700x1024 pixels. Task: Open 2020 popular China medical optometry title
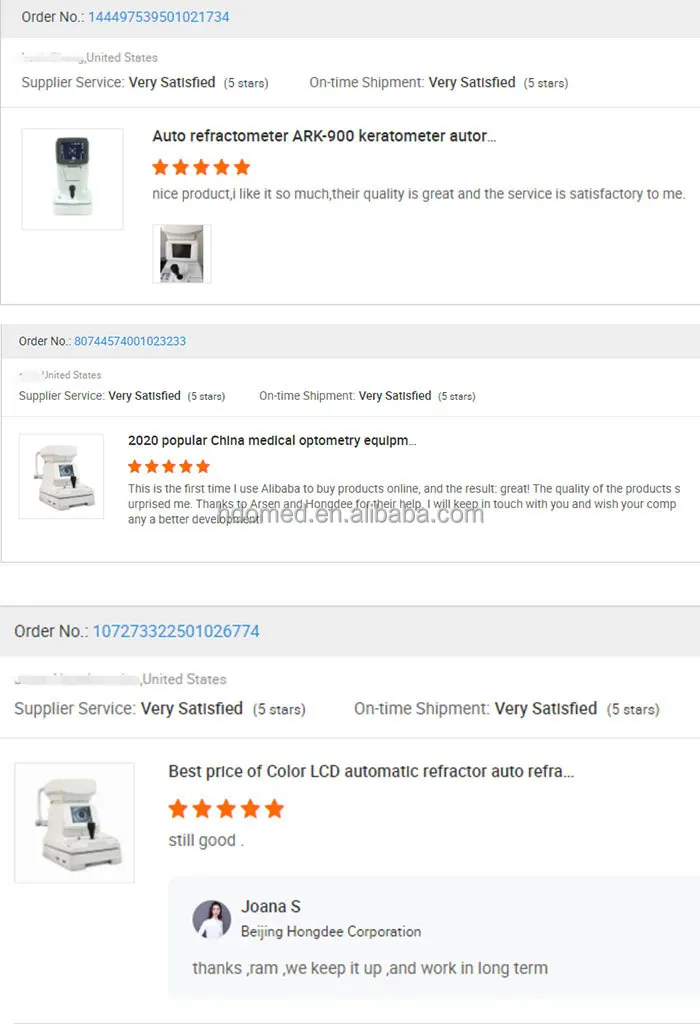pyautogui.click(x=272, y=440)
